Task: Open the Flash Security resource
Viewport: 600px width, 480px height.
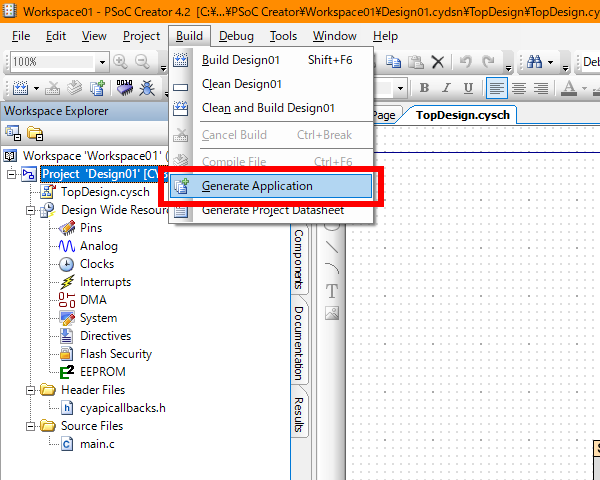Action: point(116,354)
